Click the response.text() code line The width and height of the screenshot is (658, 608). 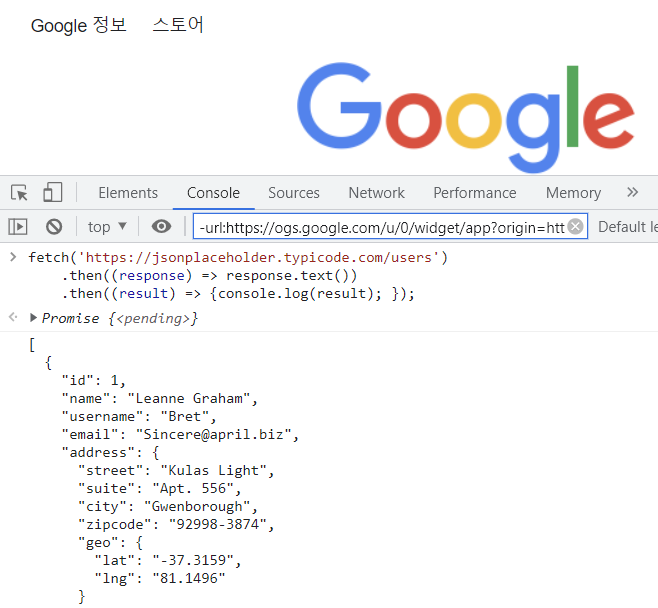coord(209,276)
